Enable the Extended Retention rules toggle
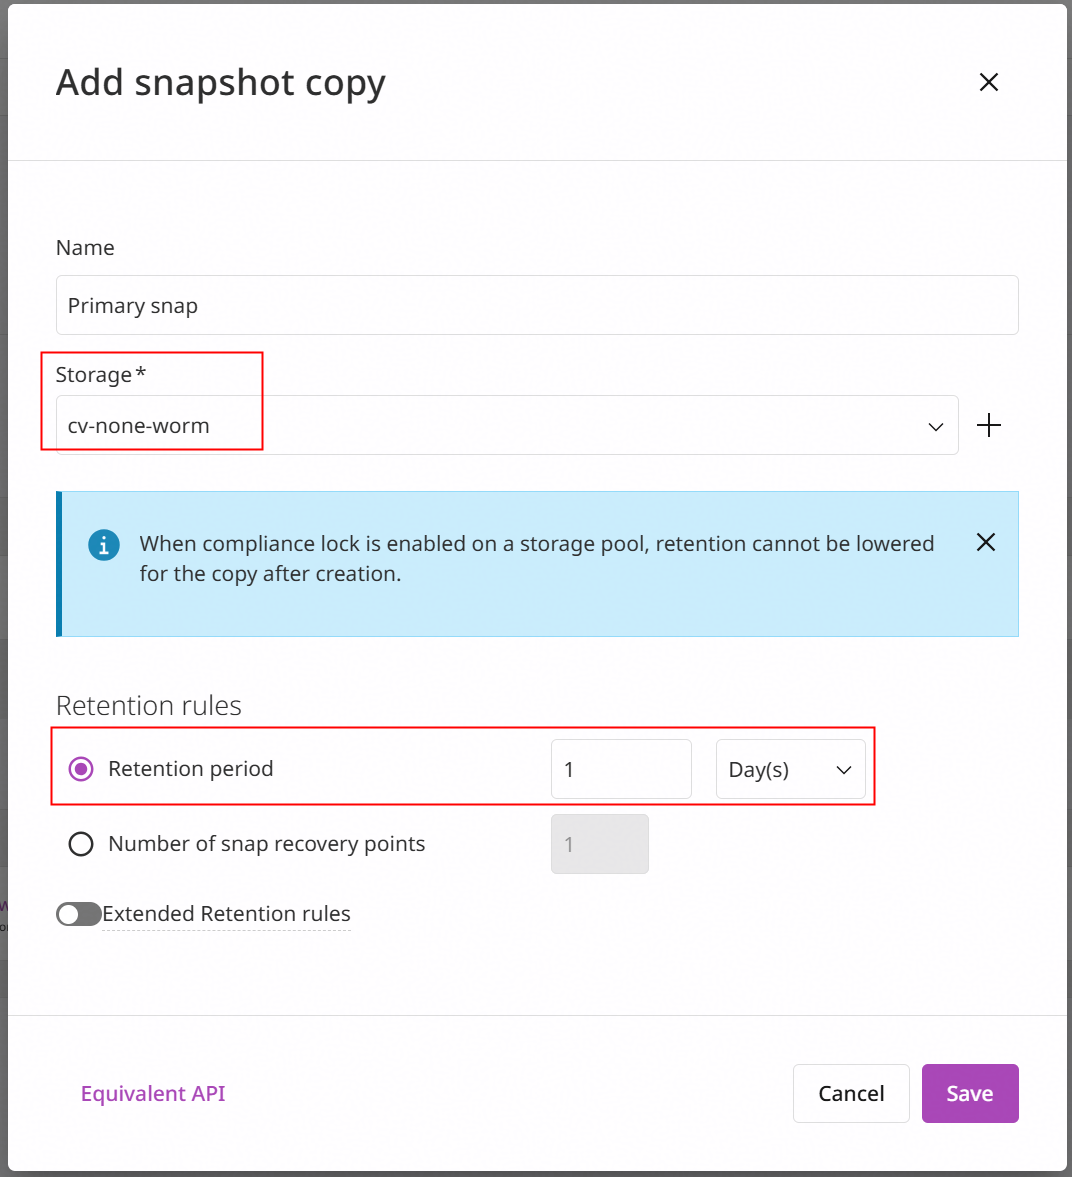 79,914
